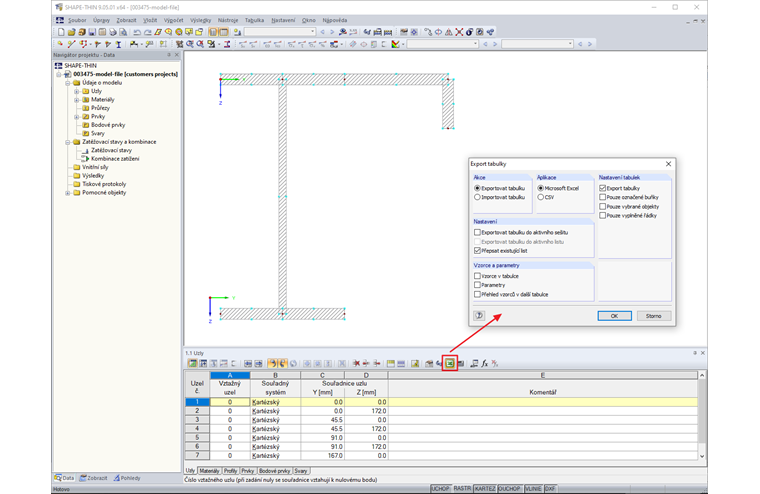
Task: Open the Soubor menu
Action: click(77, 20)
